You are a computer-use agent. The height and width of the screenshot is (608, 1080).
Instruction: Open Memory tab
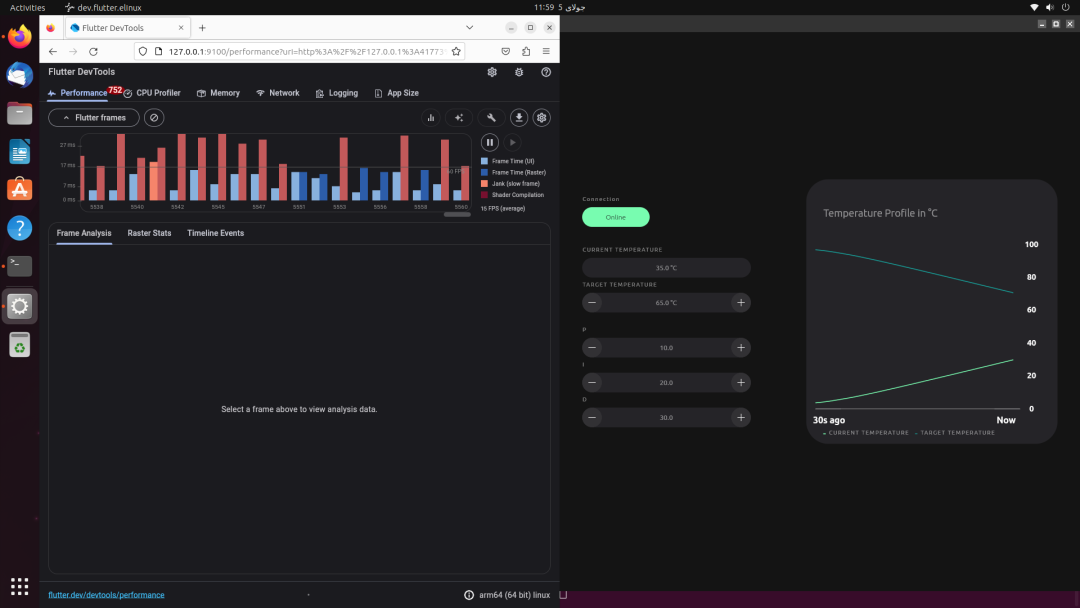tap(218, 93)
